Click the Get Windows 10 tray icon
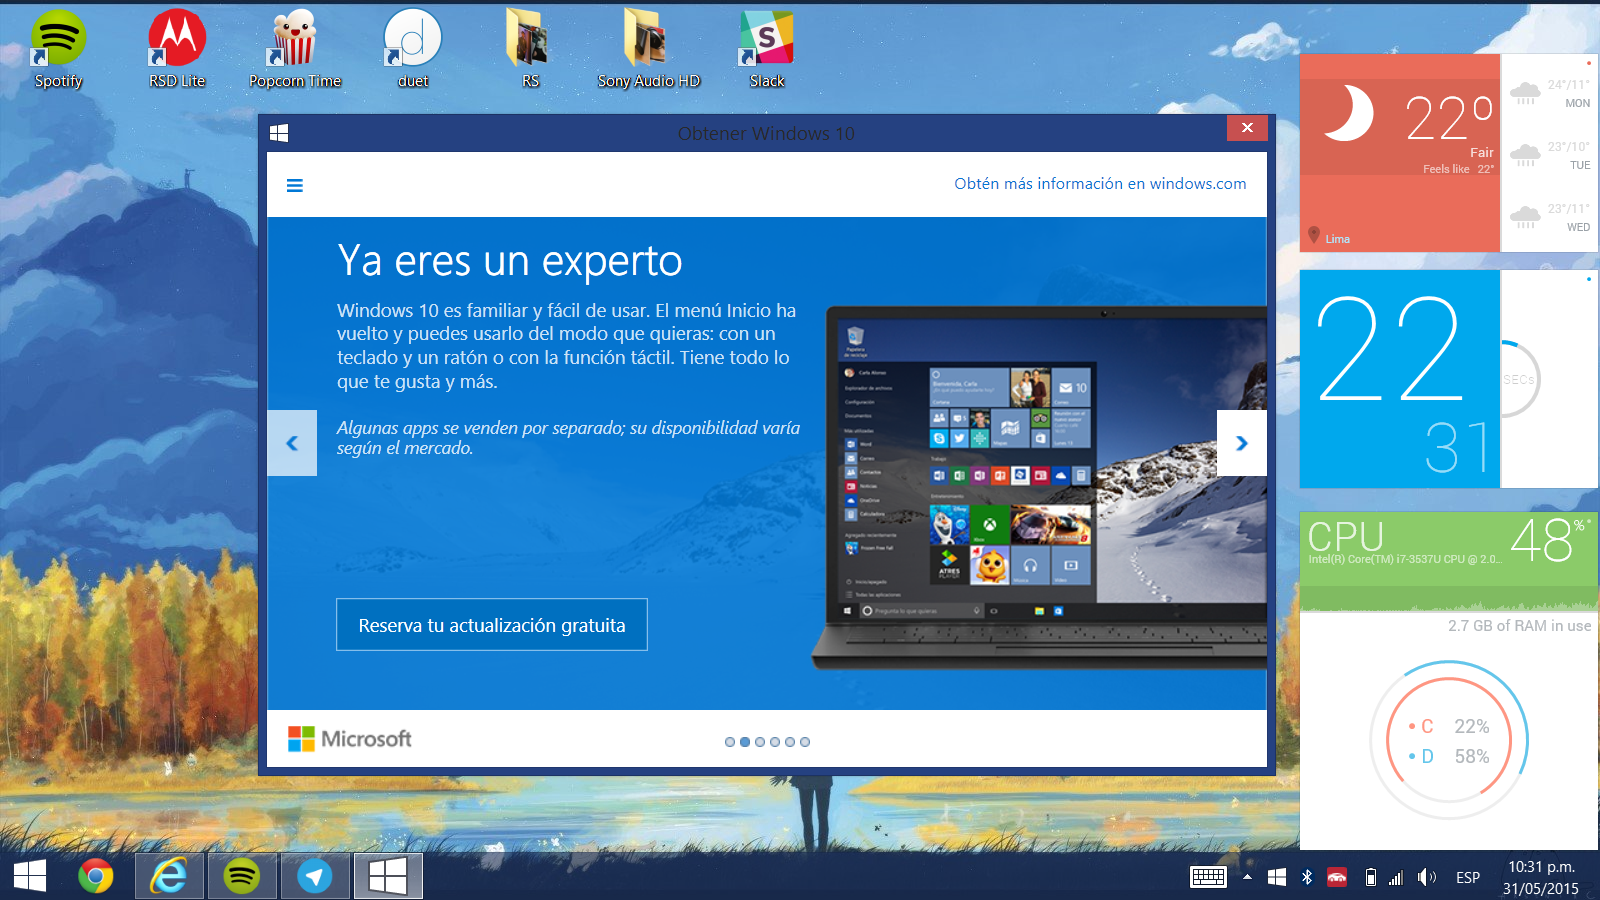The image size is (1600, 900). tap(1277, 877)
